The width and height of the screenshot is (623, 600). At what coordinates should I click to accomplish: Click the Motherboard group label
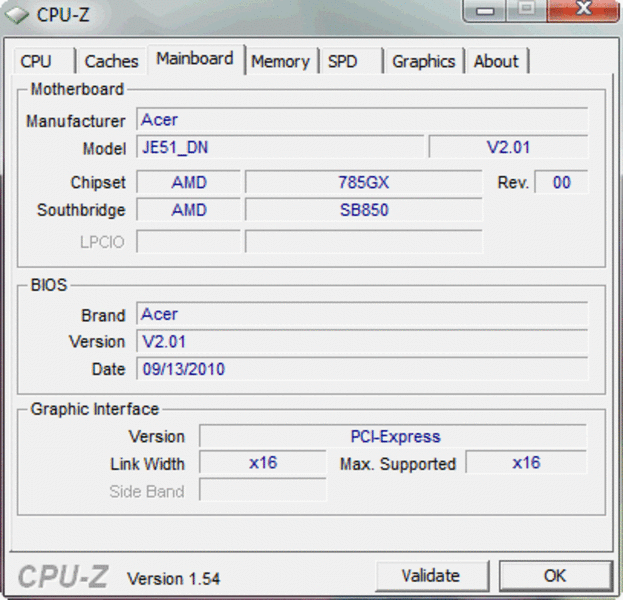tap(77, 89)
